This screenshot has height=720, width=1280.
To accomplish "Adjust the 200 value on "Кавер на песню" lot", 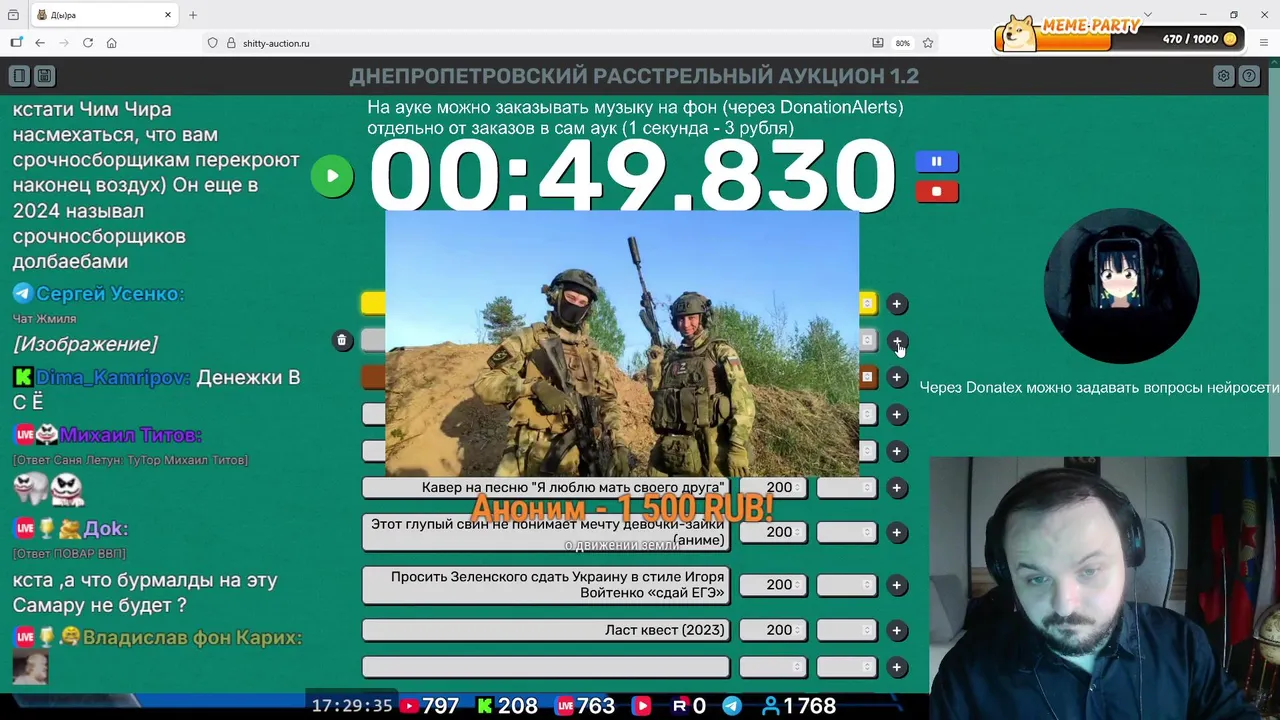I will [x=773, y=488].
